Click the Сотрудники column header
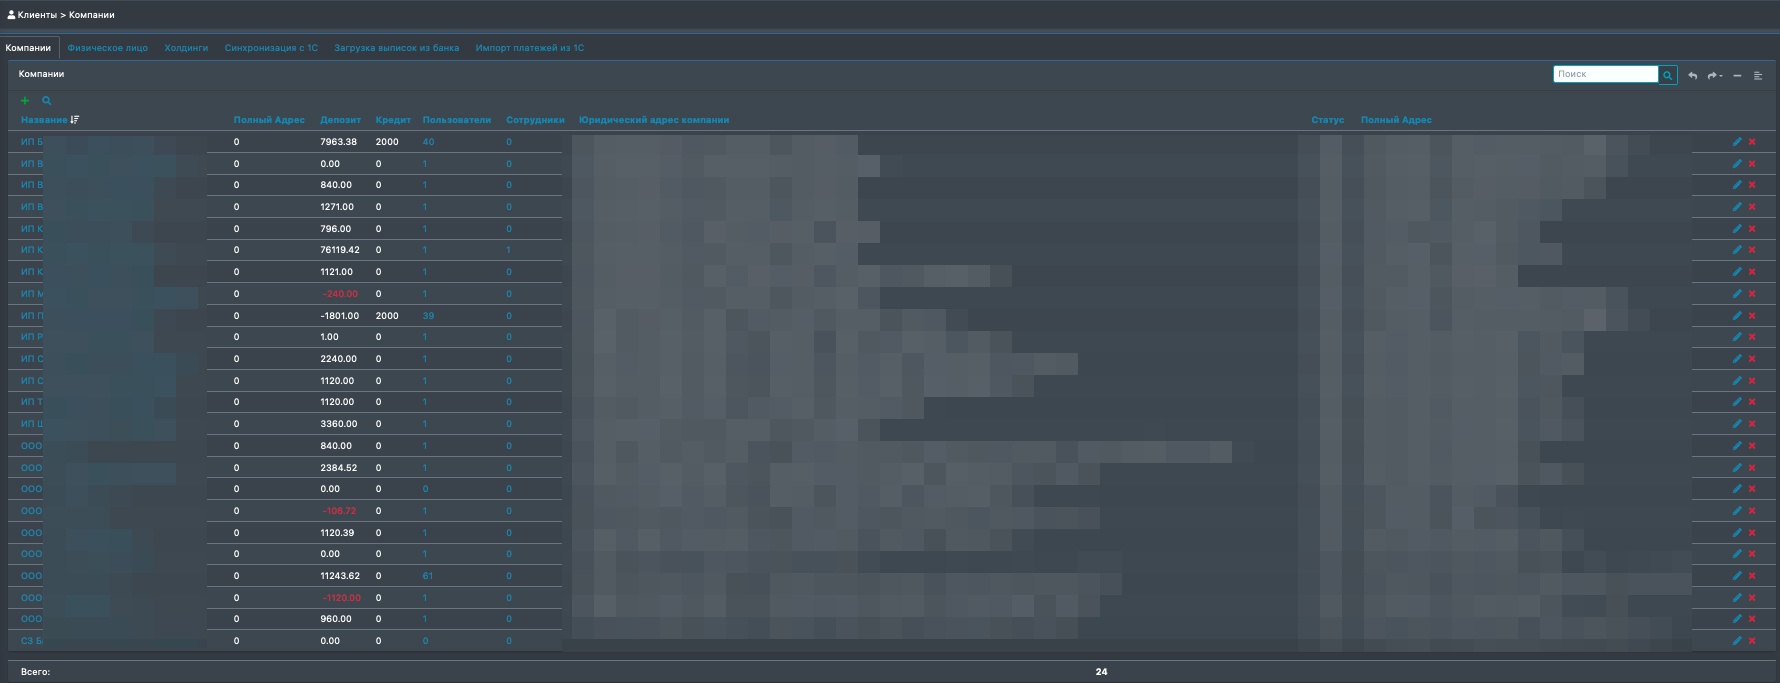 click(x=536, y=120)
